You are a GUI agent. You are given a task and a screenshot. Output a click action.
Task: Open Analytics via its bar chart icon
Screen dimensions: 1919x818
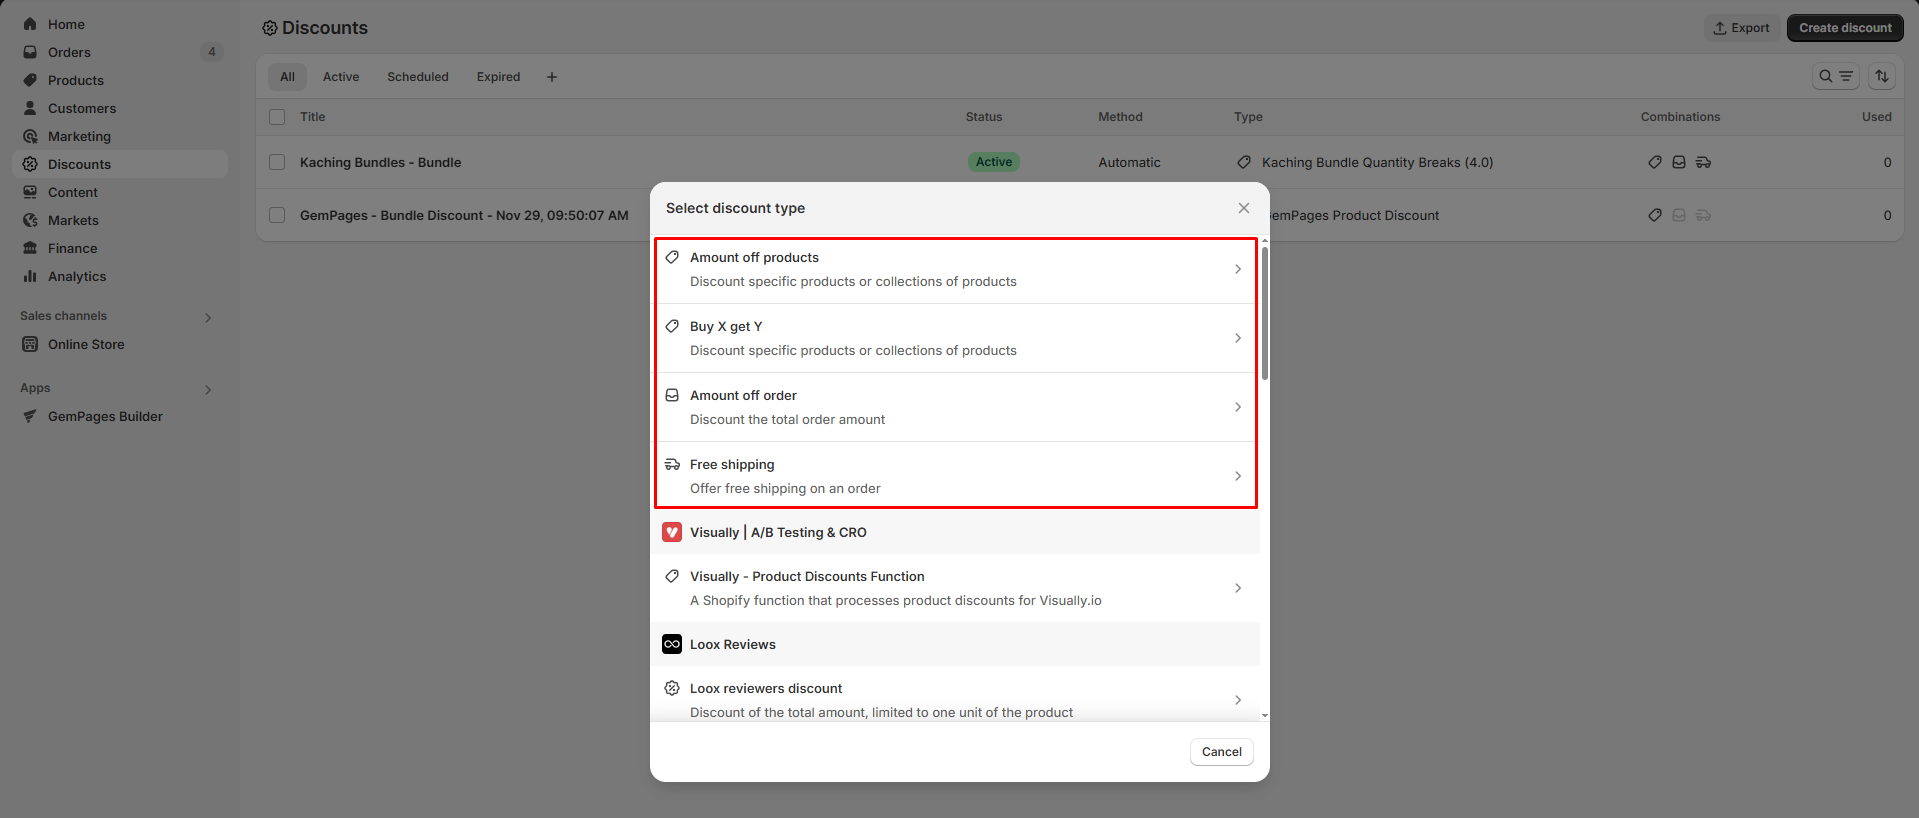point(30,276)
